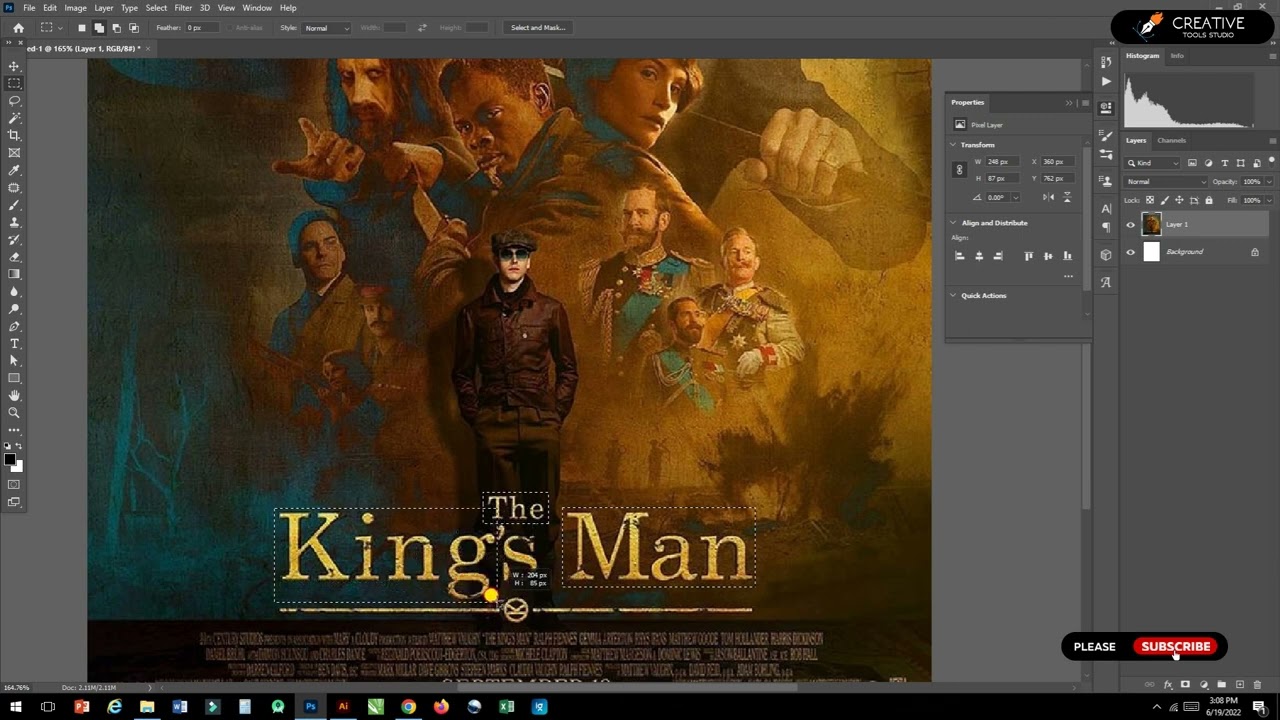This screenshot has width=1280, height=720.
Task: Toggle lock all padlock icon
Action: (1208, 200)
